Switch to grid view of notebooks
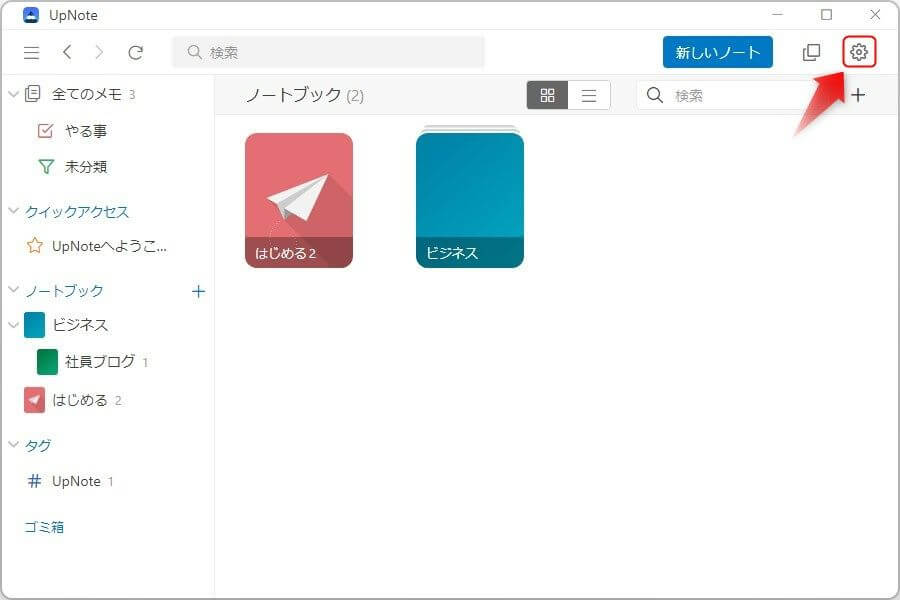The height and width of the screenshot is (600, 900). point(548,95)
